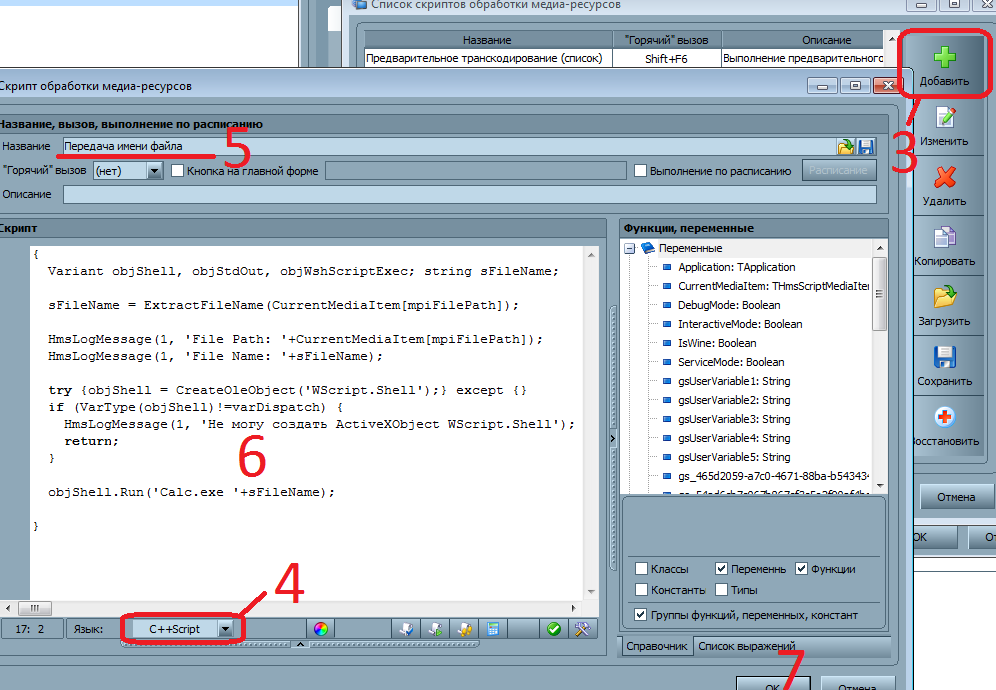
Task: Toggle Кнопка на главной форме checkbox
Action: tap(179, 171)
